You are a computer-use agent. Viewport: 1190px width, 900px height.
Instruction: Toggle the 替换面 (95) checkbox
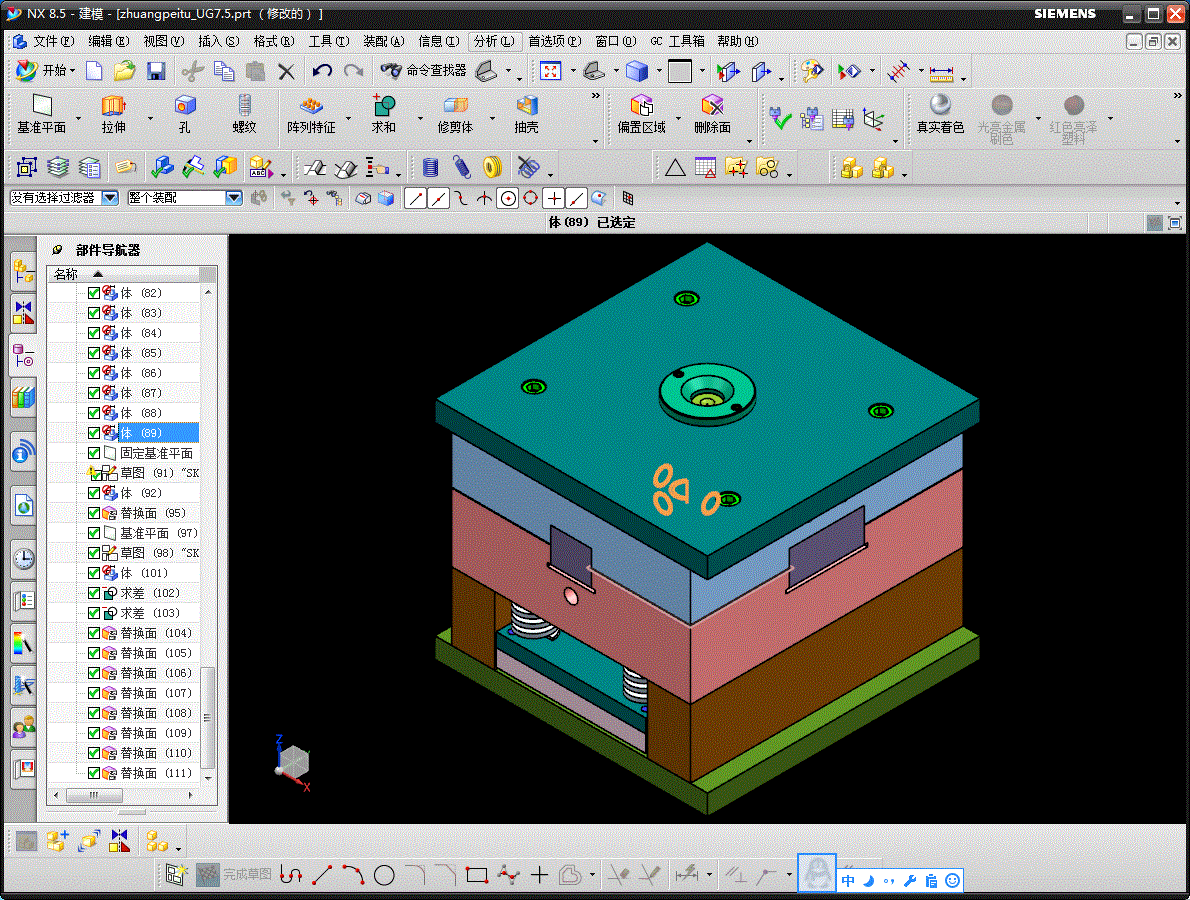click(94, 513)
